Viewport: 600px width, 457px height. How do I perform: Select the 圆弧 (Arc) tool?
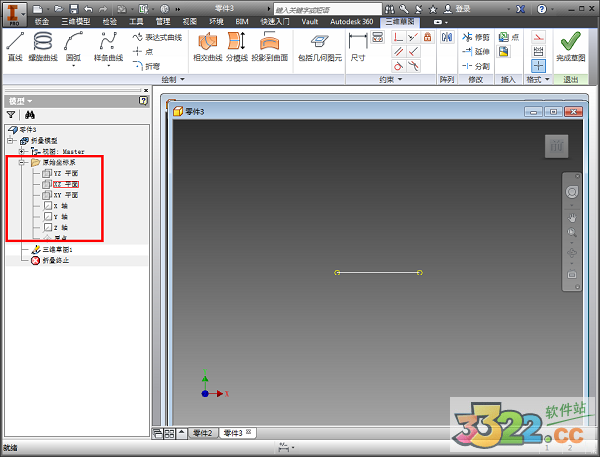pyautogui.click(x=73, y=47)
